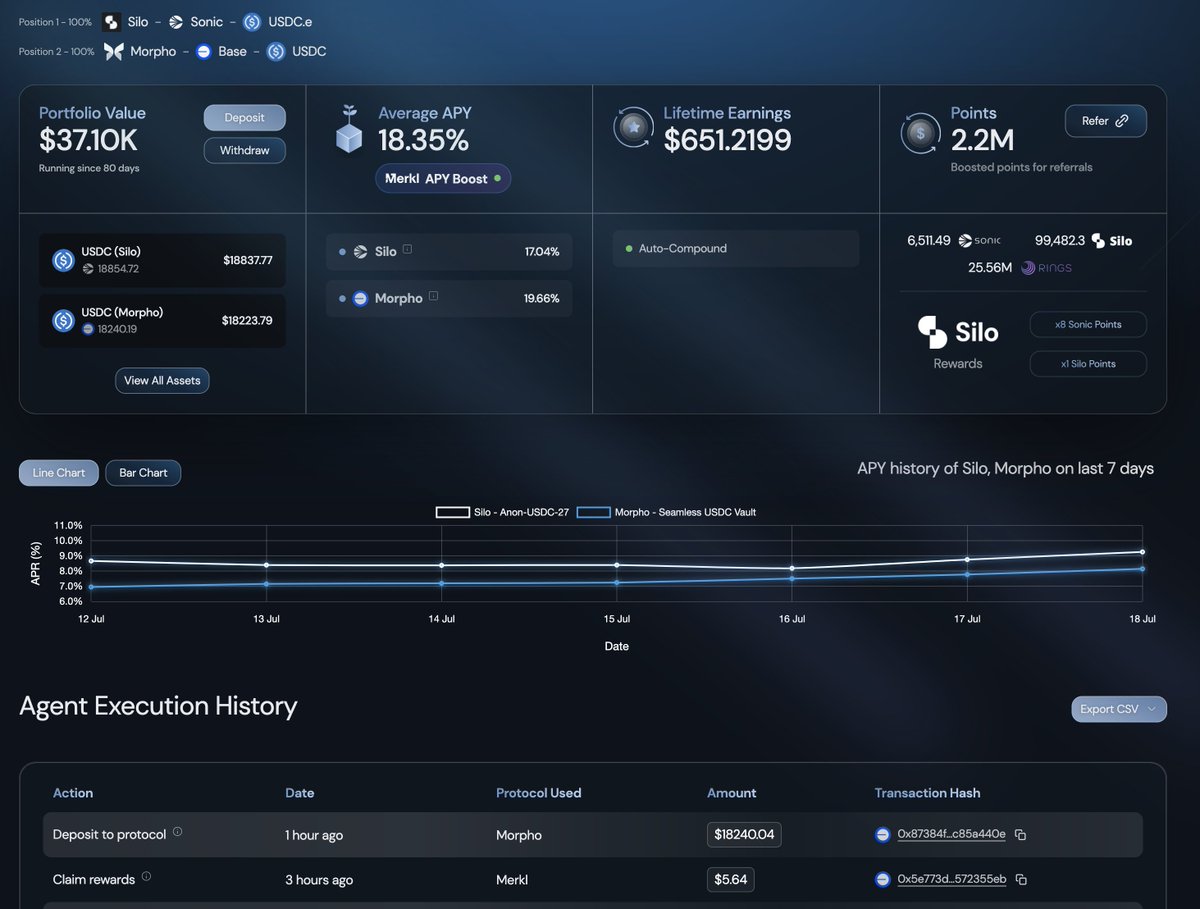The image size is (1200, 909).
Task: Click the Amount column header
Action: [x=732, y=793]
